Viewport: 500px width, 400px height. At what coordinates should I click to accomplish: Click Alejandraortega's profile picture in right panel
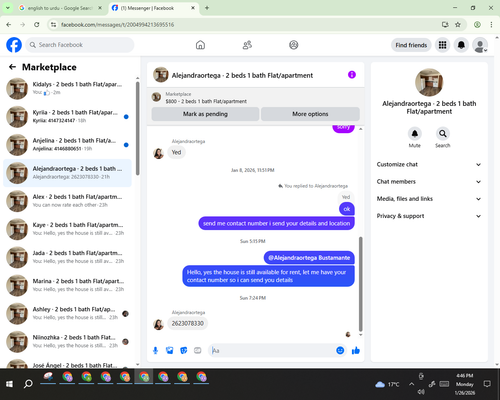click(429, 82)
